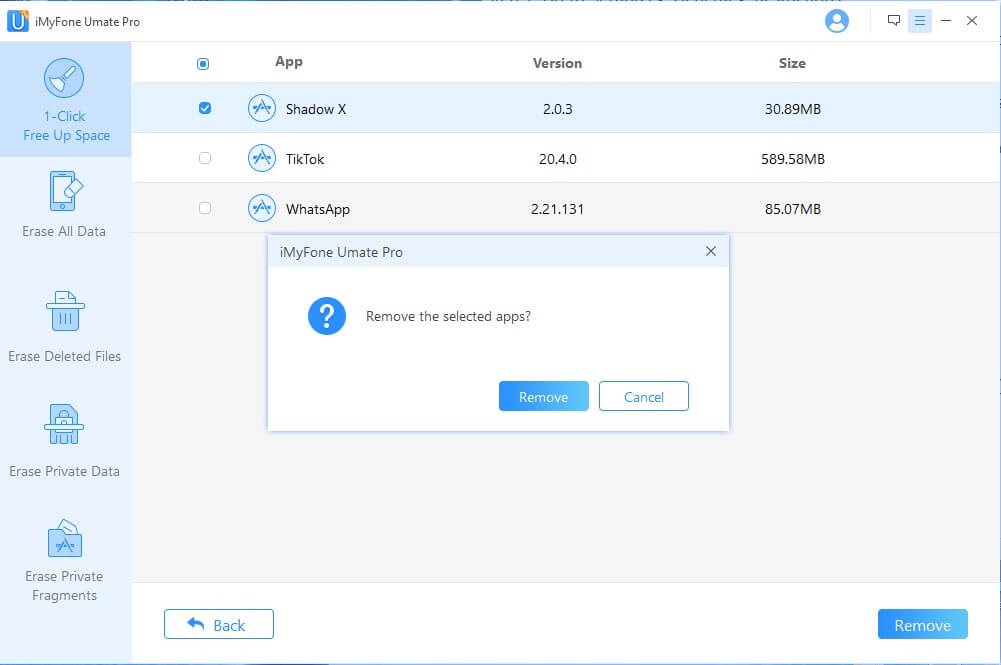Click the Shadow X app store icon
Image resolution: width=1001 pixels, height=665 pixels.
tap(262, 108)
